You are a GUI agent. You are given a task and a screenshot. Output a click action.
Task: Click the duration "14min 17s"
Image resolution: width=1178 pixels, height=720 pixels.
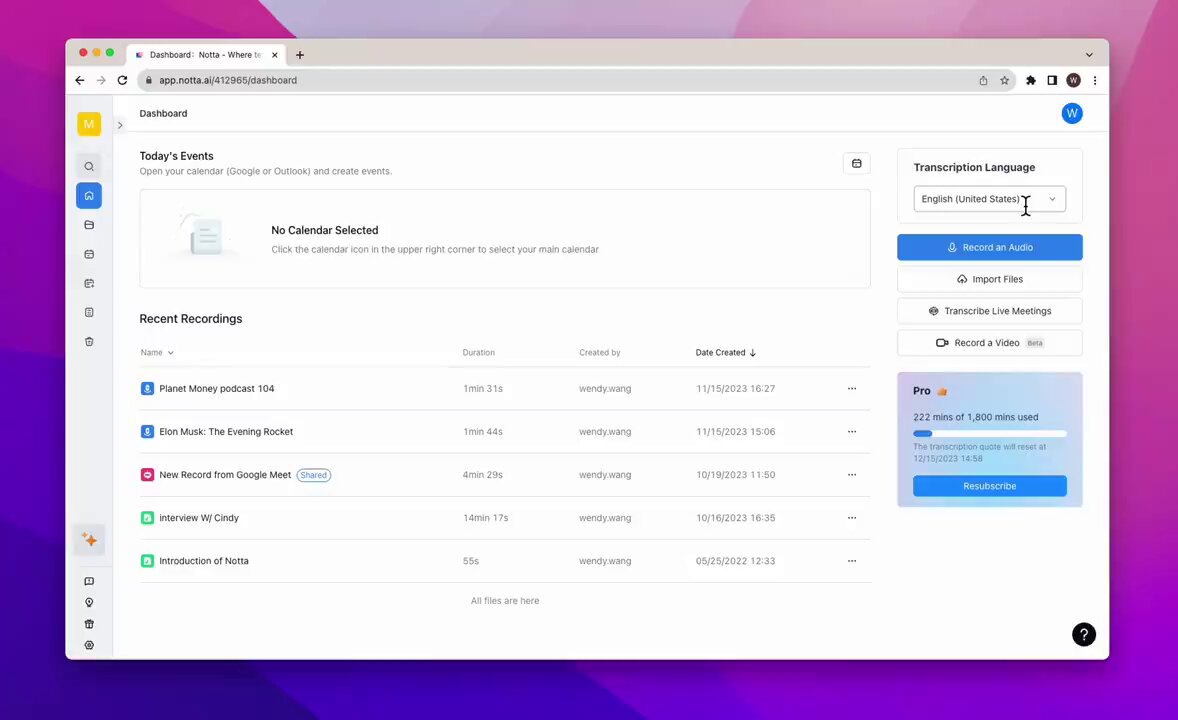point(485,518)
